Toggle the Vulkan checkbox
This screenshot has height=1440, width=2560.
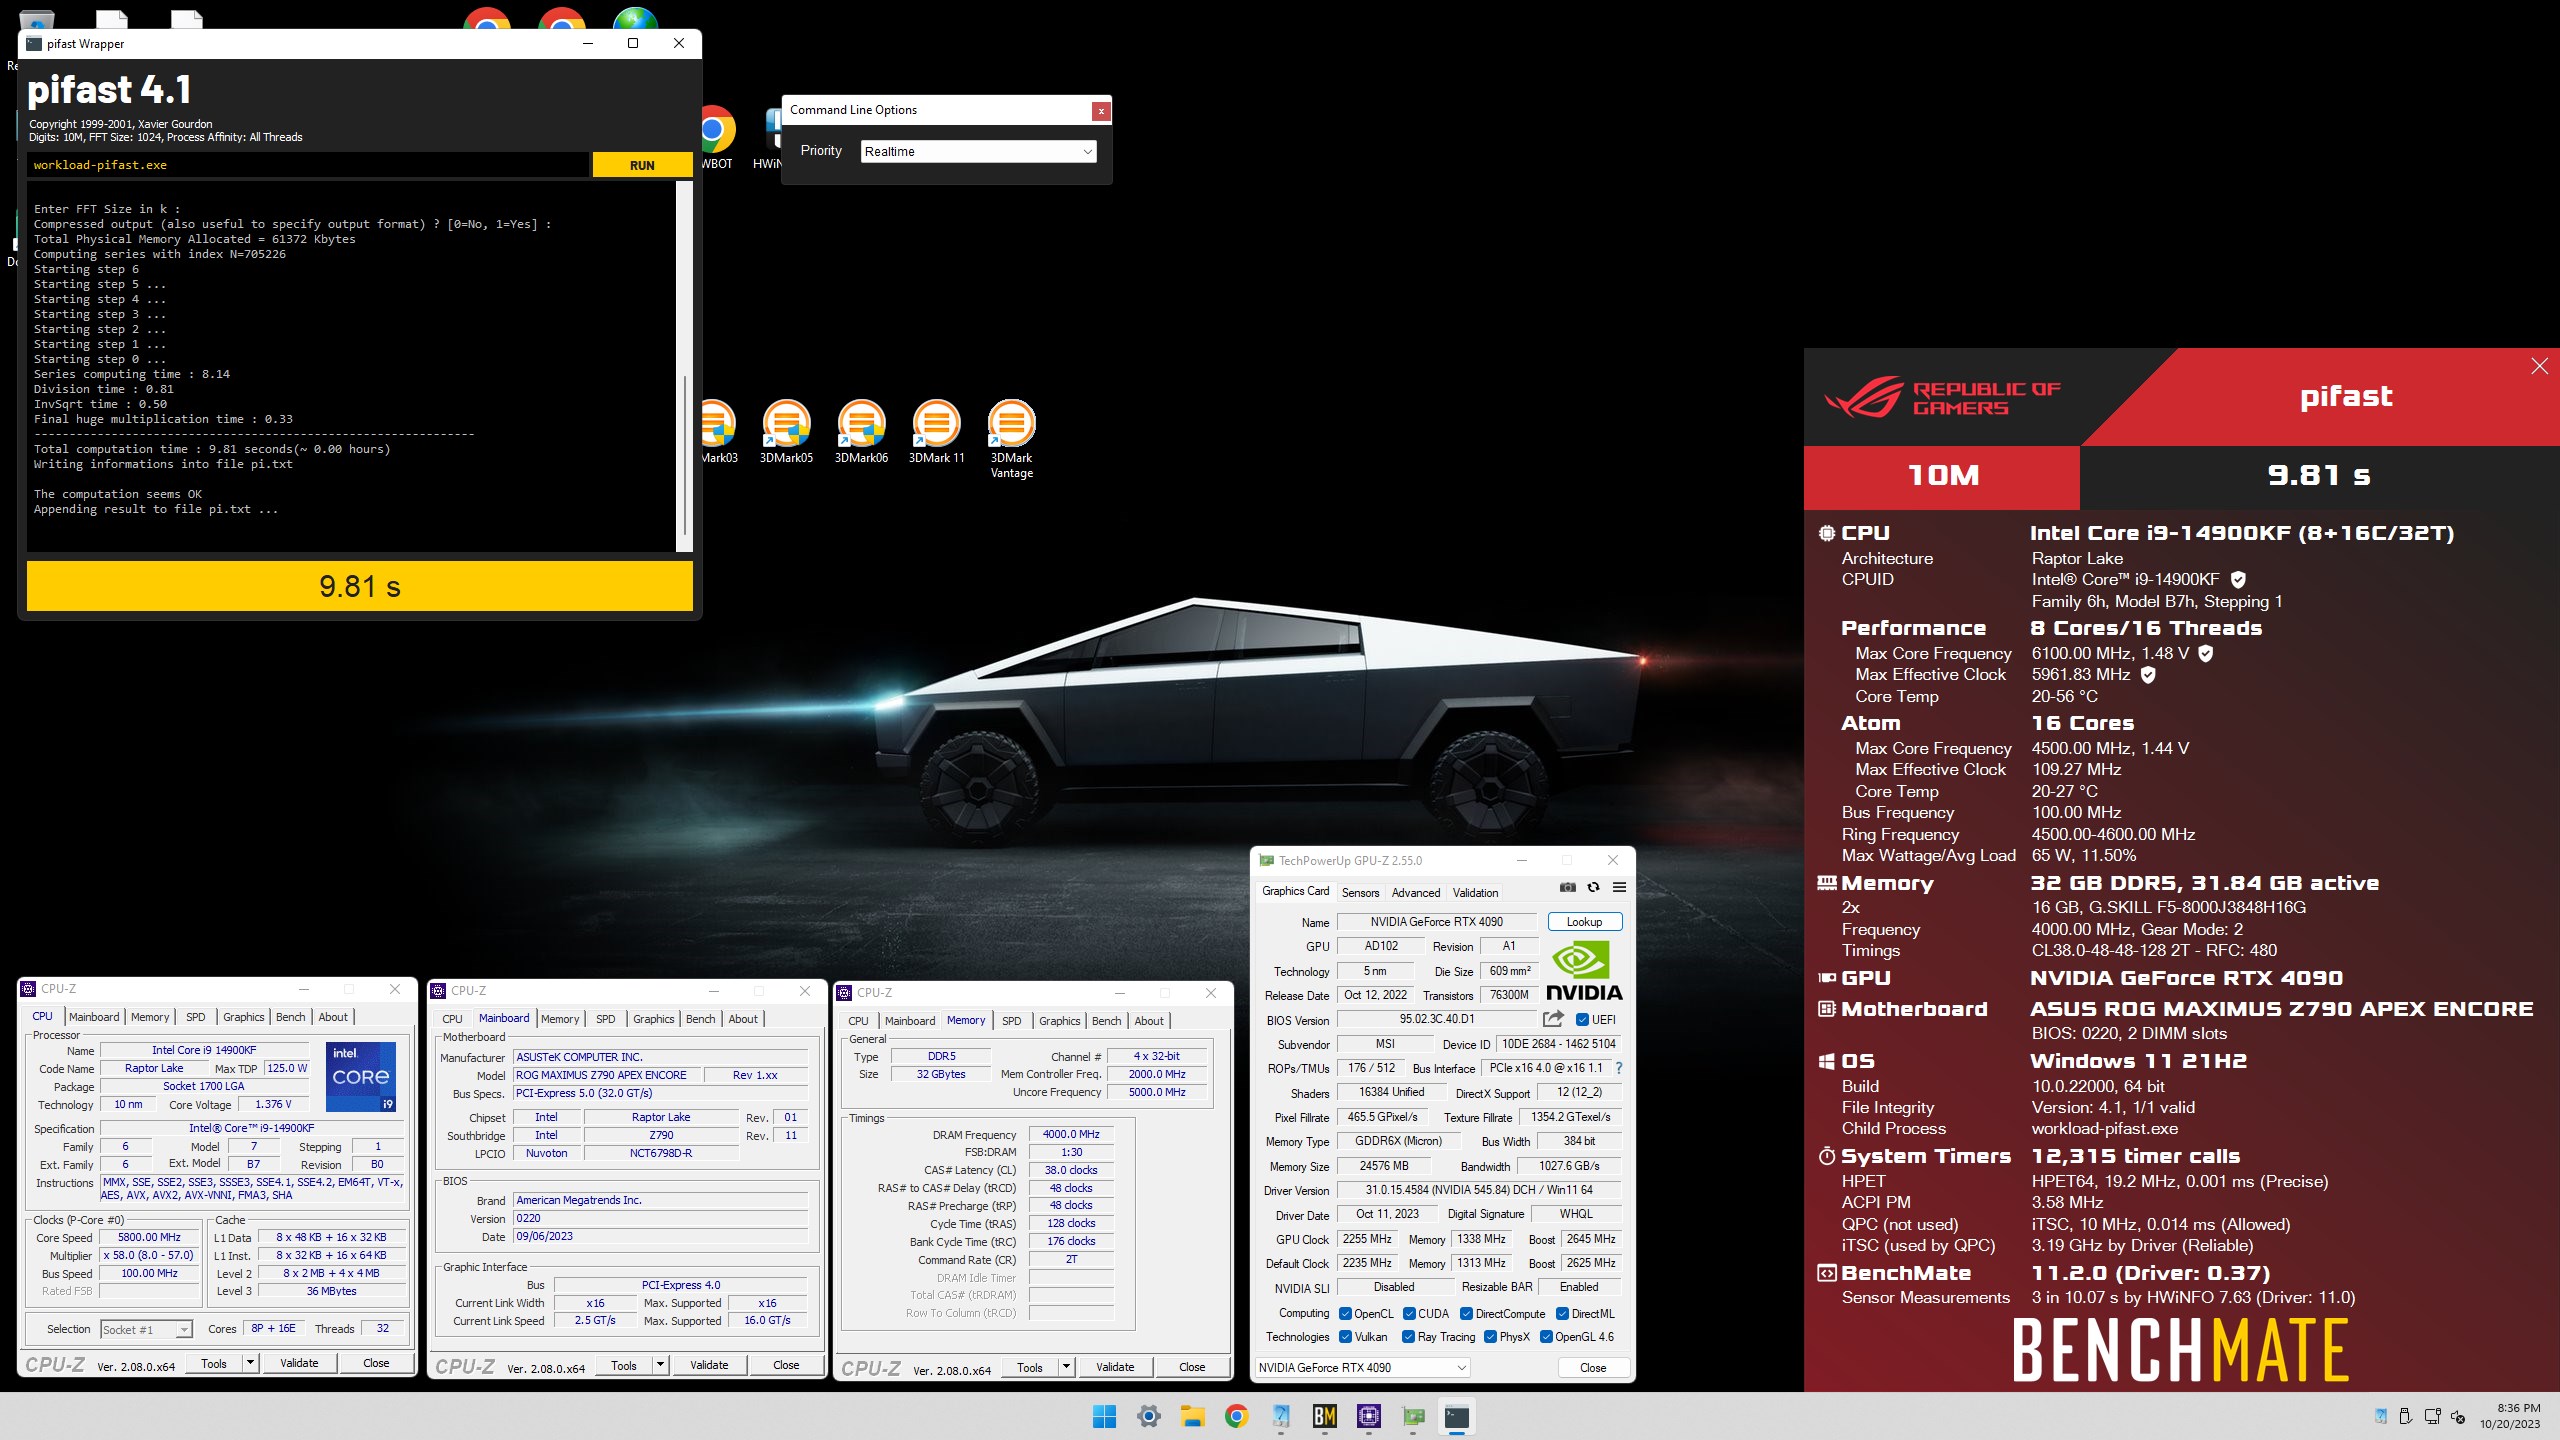(1345, 1337)
